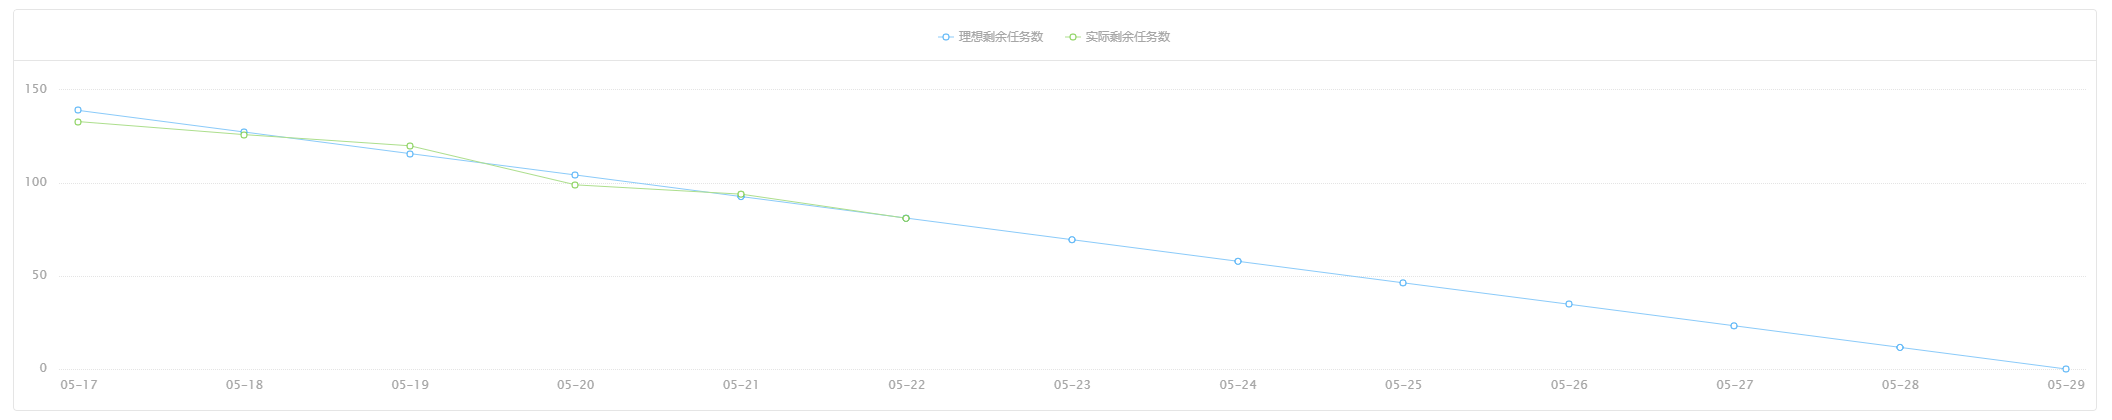Screen dimensions: 2112x420
Task: Select the ideal line marker at 05-27
Action: [x=1734, y=326]
